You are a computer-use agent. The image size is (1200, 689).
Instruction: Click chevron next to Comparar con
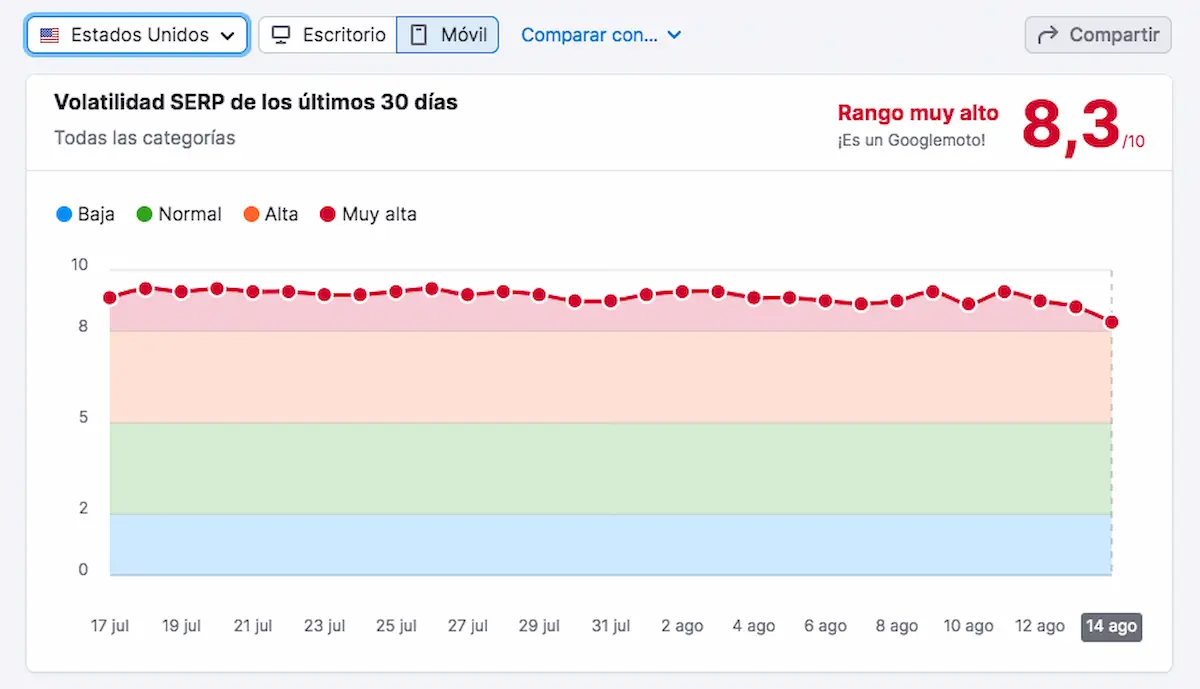[x=674, y=35]
